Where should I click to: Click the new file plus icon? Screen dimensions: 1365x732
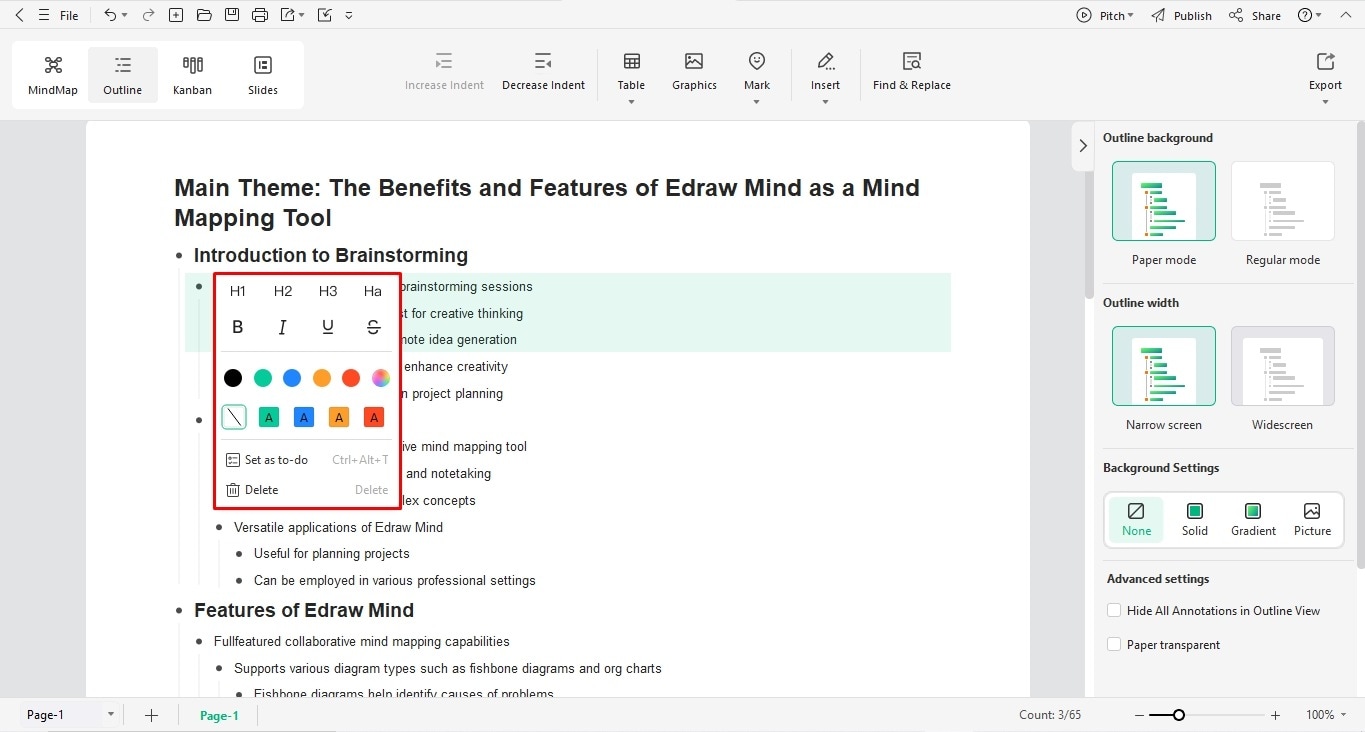(176, 15)
